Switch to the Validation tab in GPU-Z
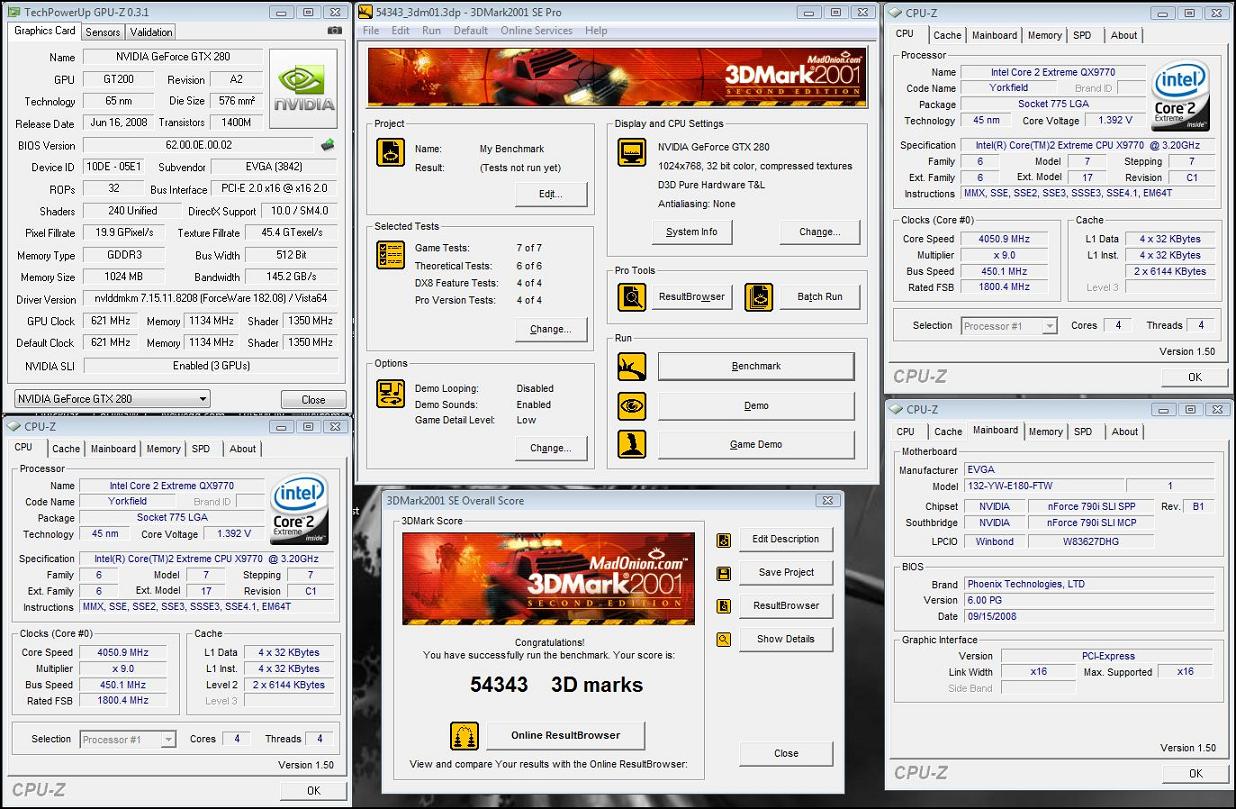Screen dimensions: 1236x809 click(152, 32)
